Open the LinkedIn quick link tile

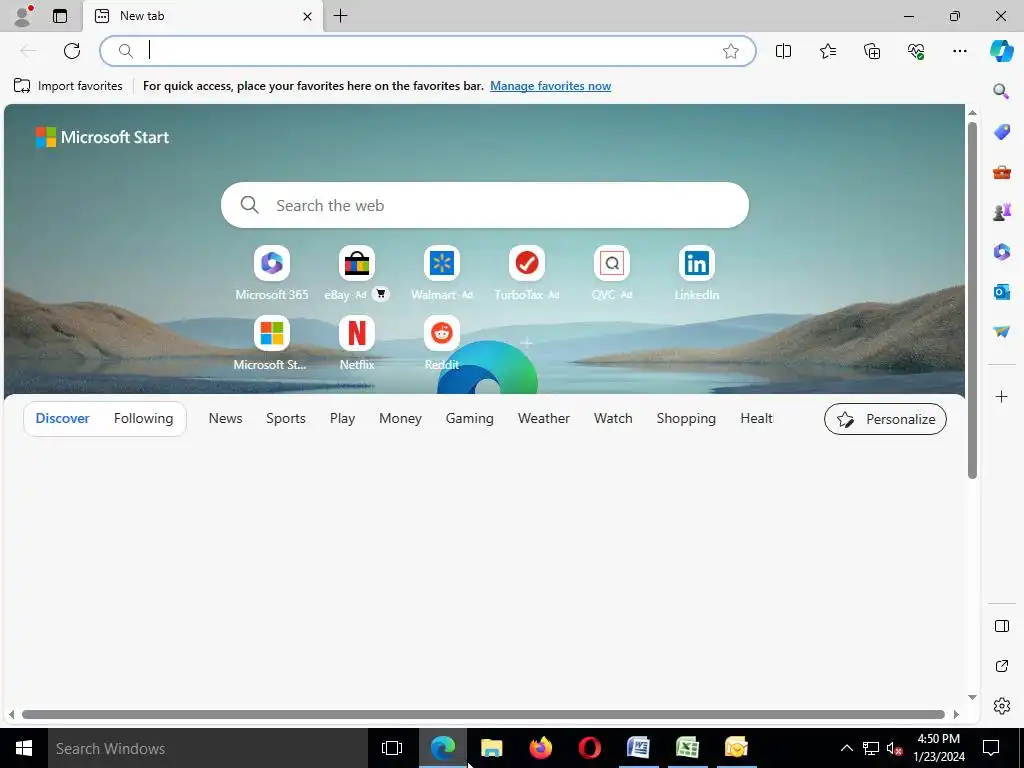(x=696, y=273)
